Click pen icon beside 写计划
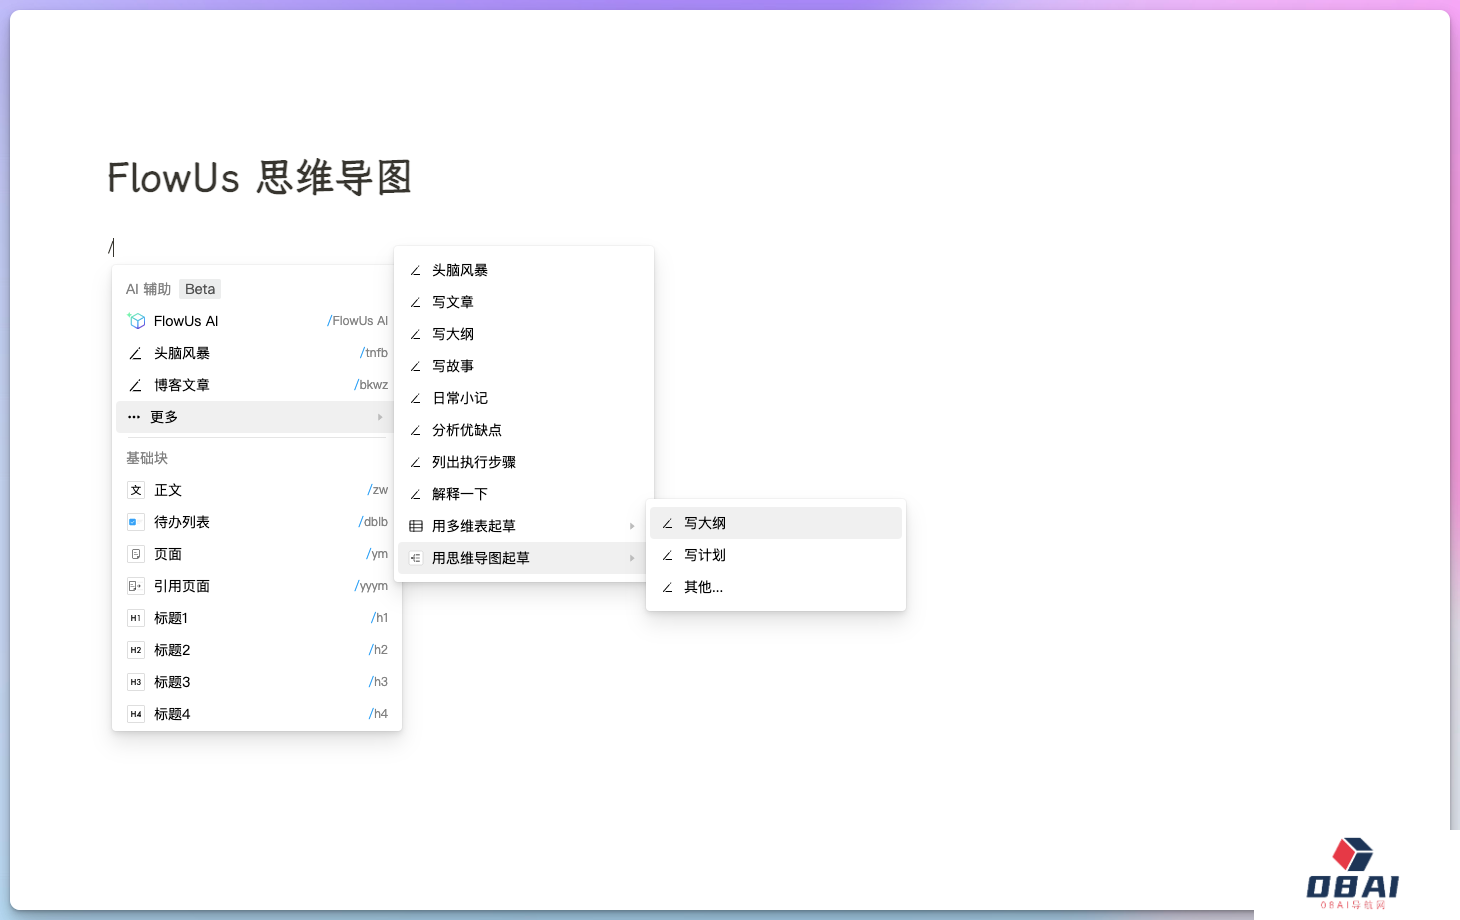 point(667,555)
